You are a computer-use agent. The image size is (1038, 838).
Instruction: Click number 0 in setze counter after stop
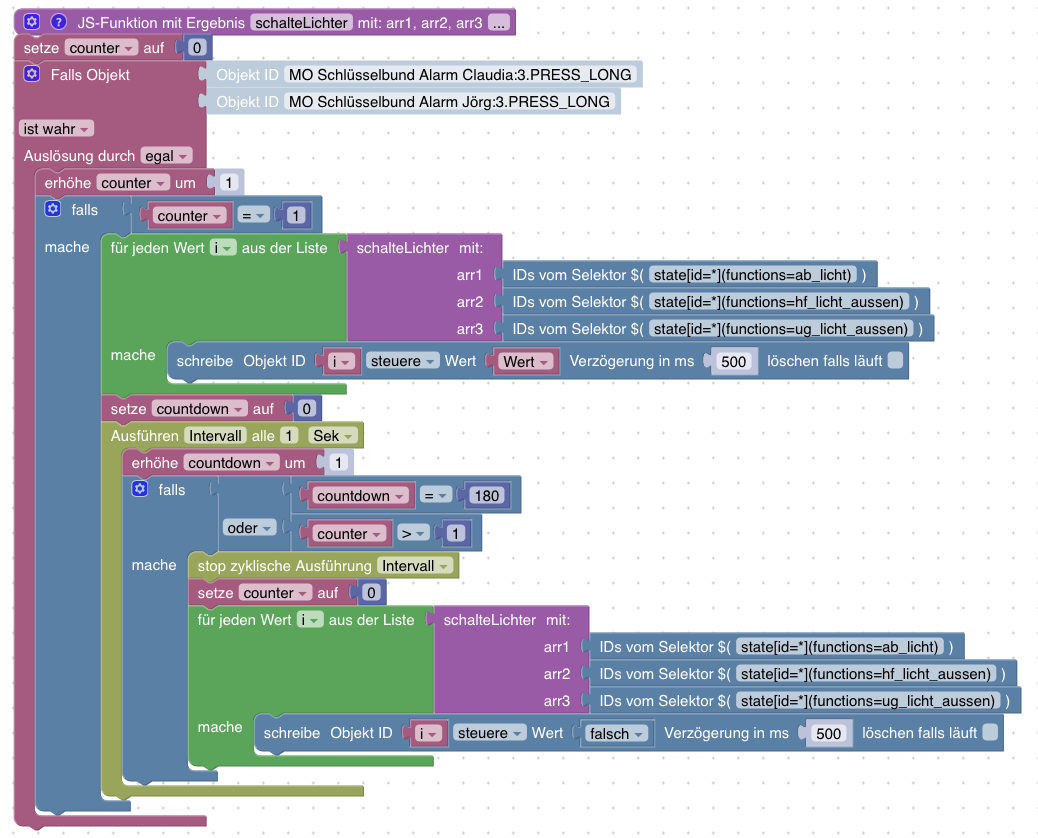pyautogui.click(x=371, y=592)
